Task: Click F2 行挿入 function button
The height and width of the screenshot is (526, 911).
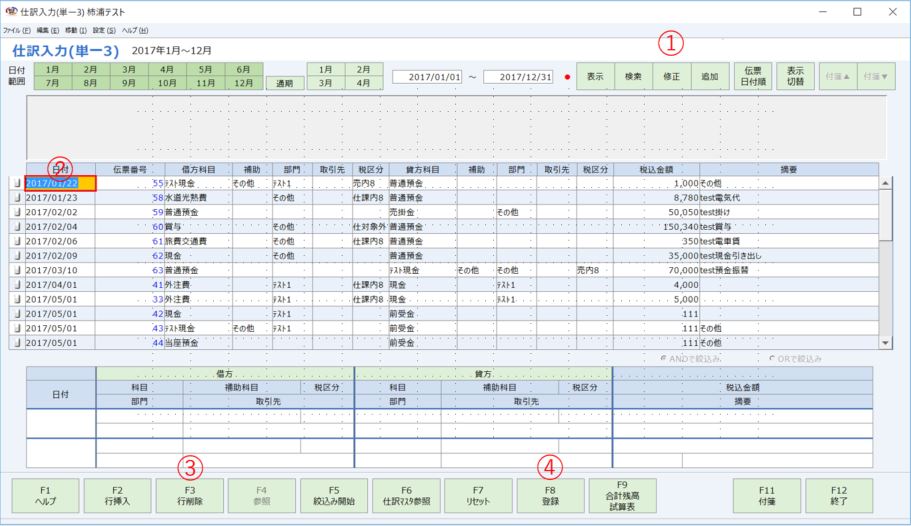Action: click(x=117, y=496)
